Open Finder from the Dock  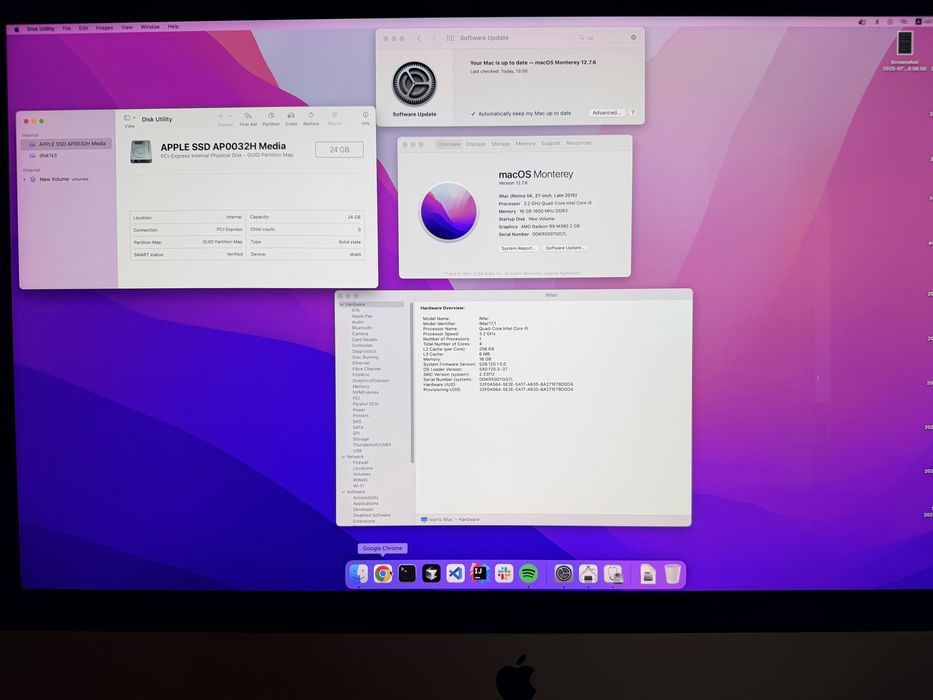coord(358,574)
